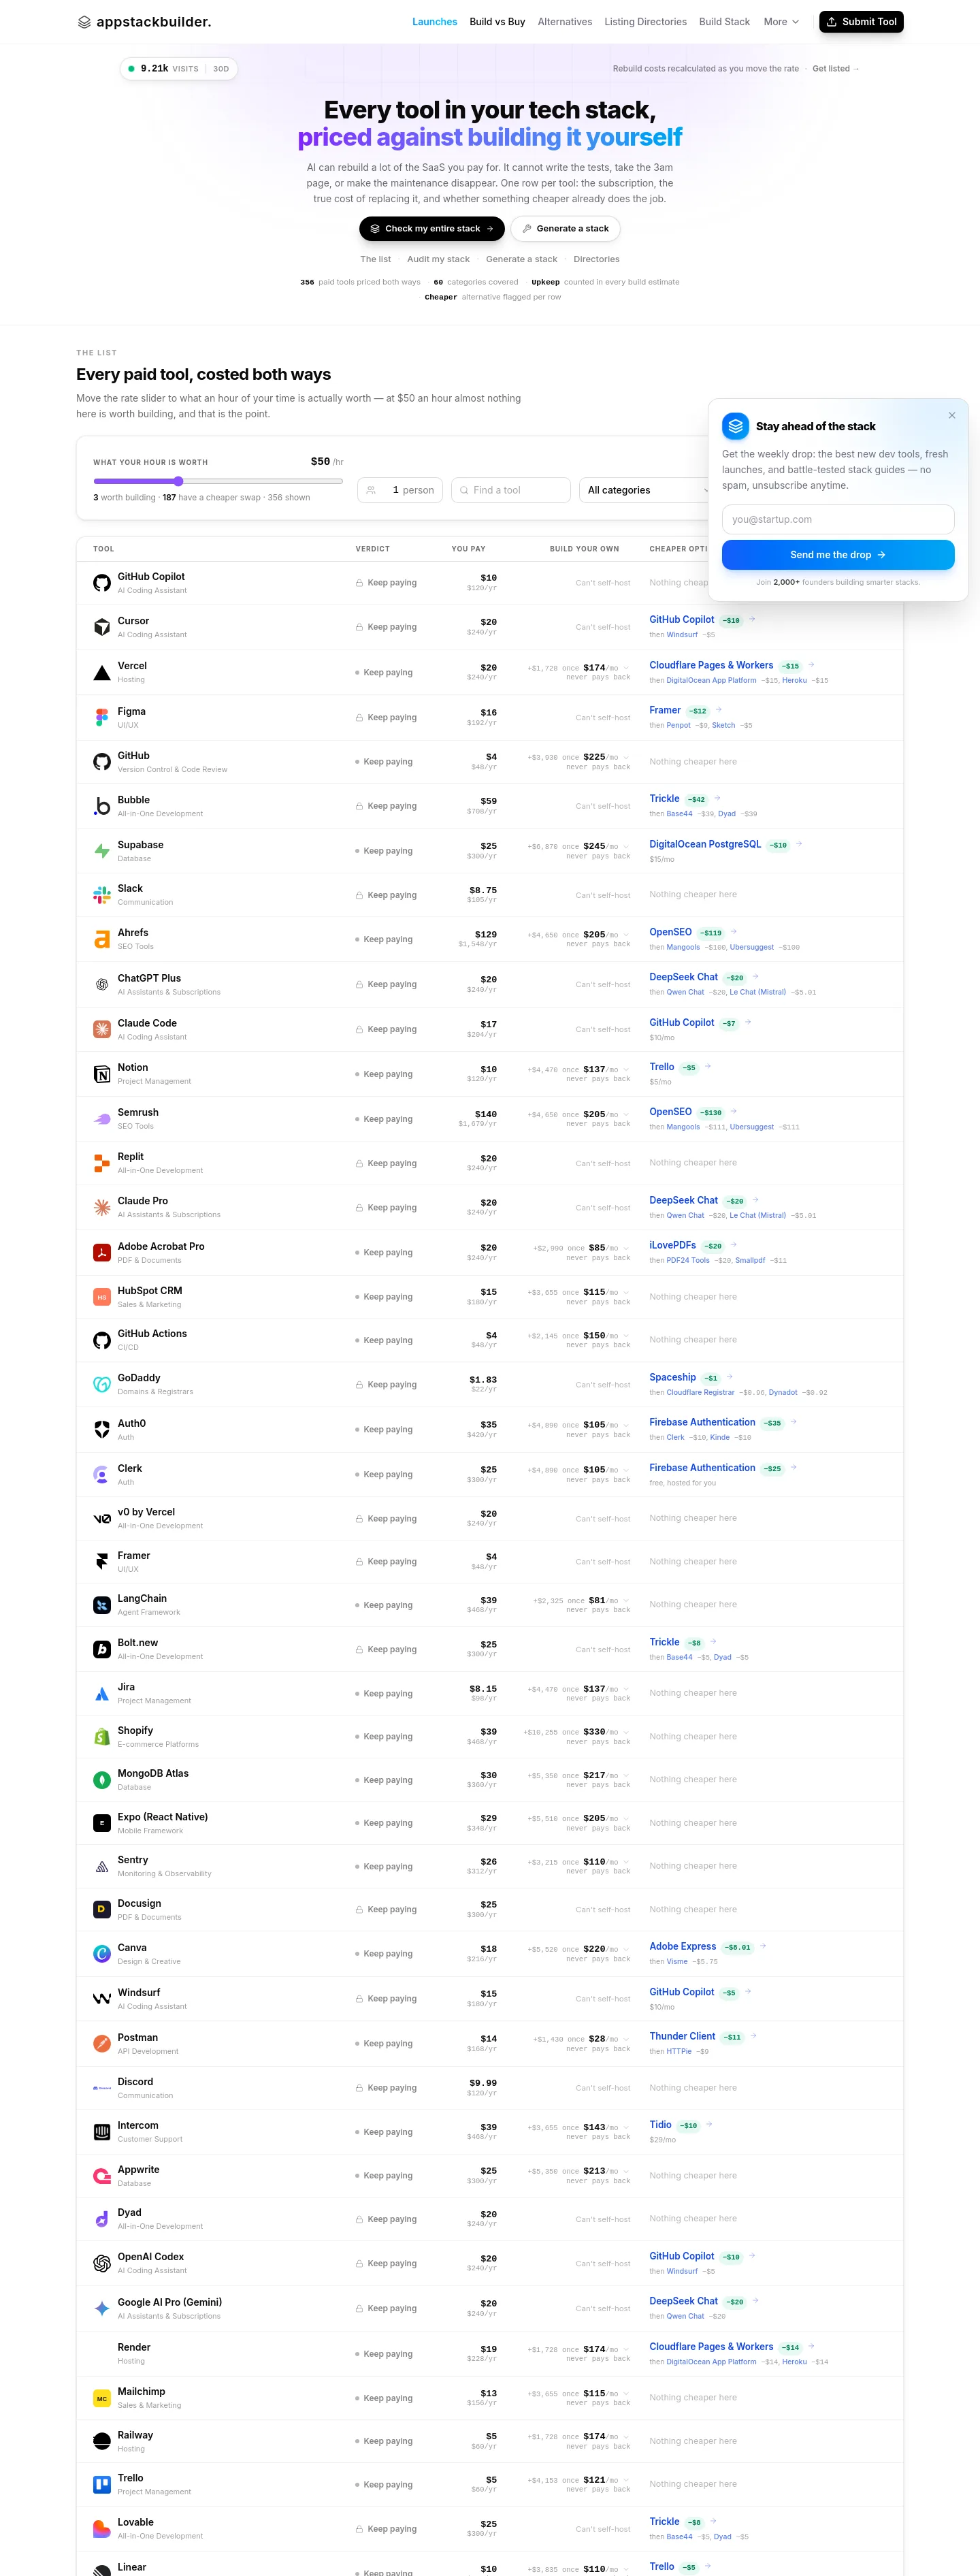Open the Listing Directories nav item

click(645, 22)
